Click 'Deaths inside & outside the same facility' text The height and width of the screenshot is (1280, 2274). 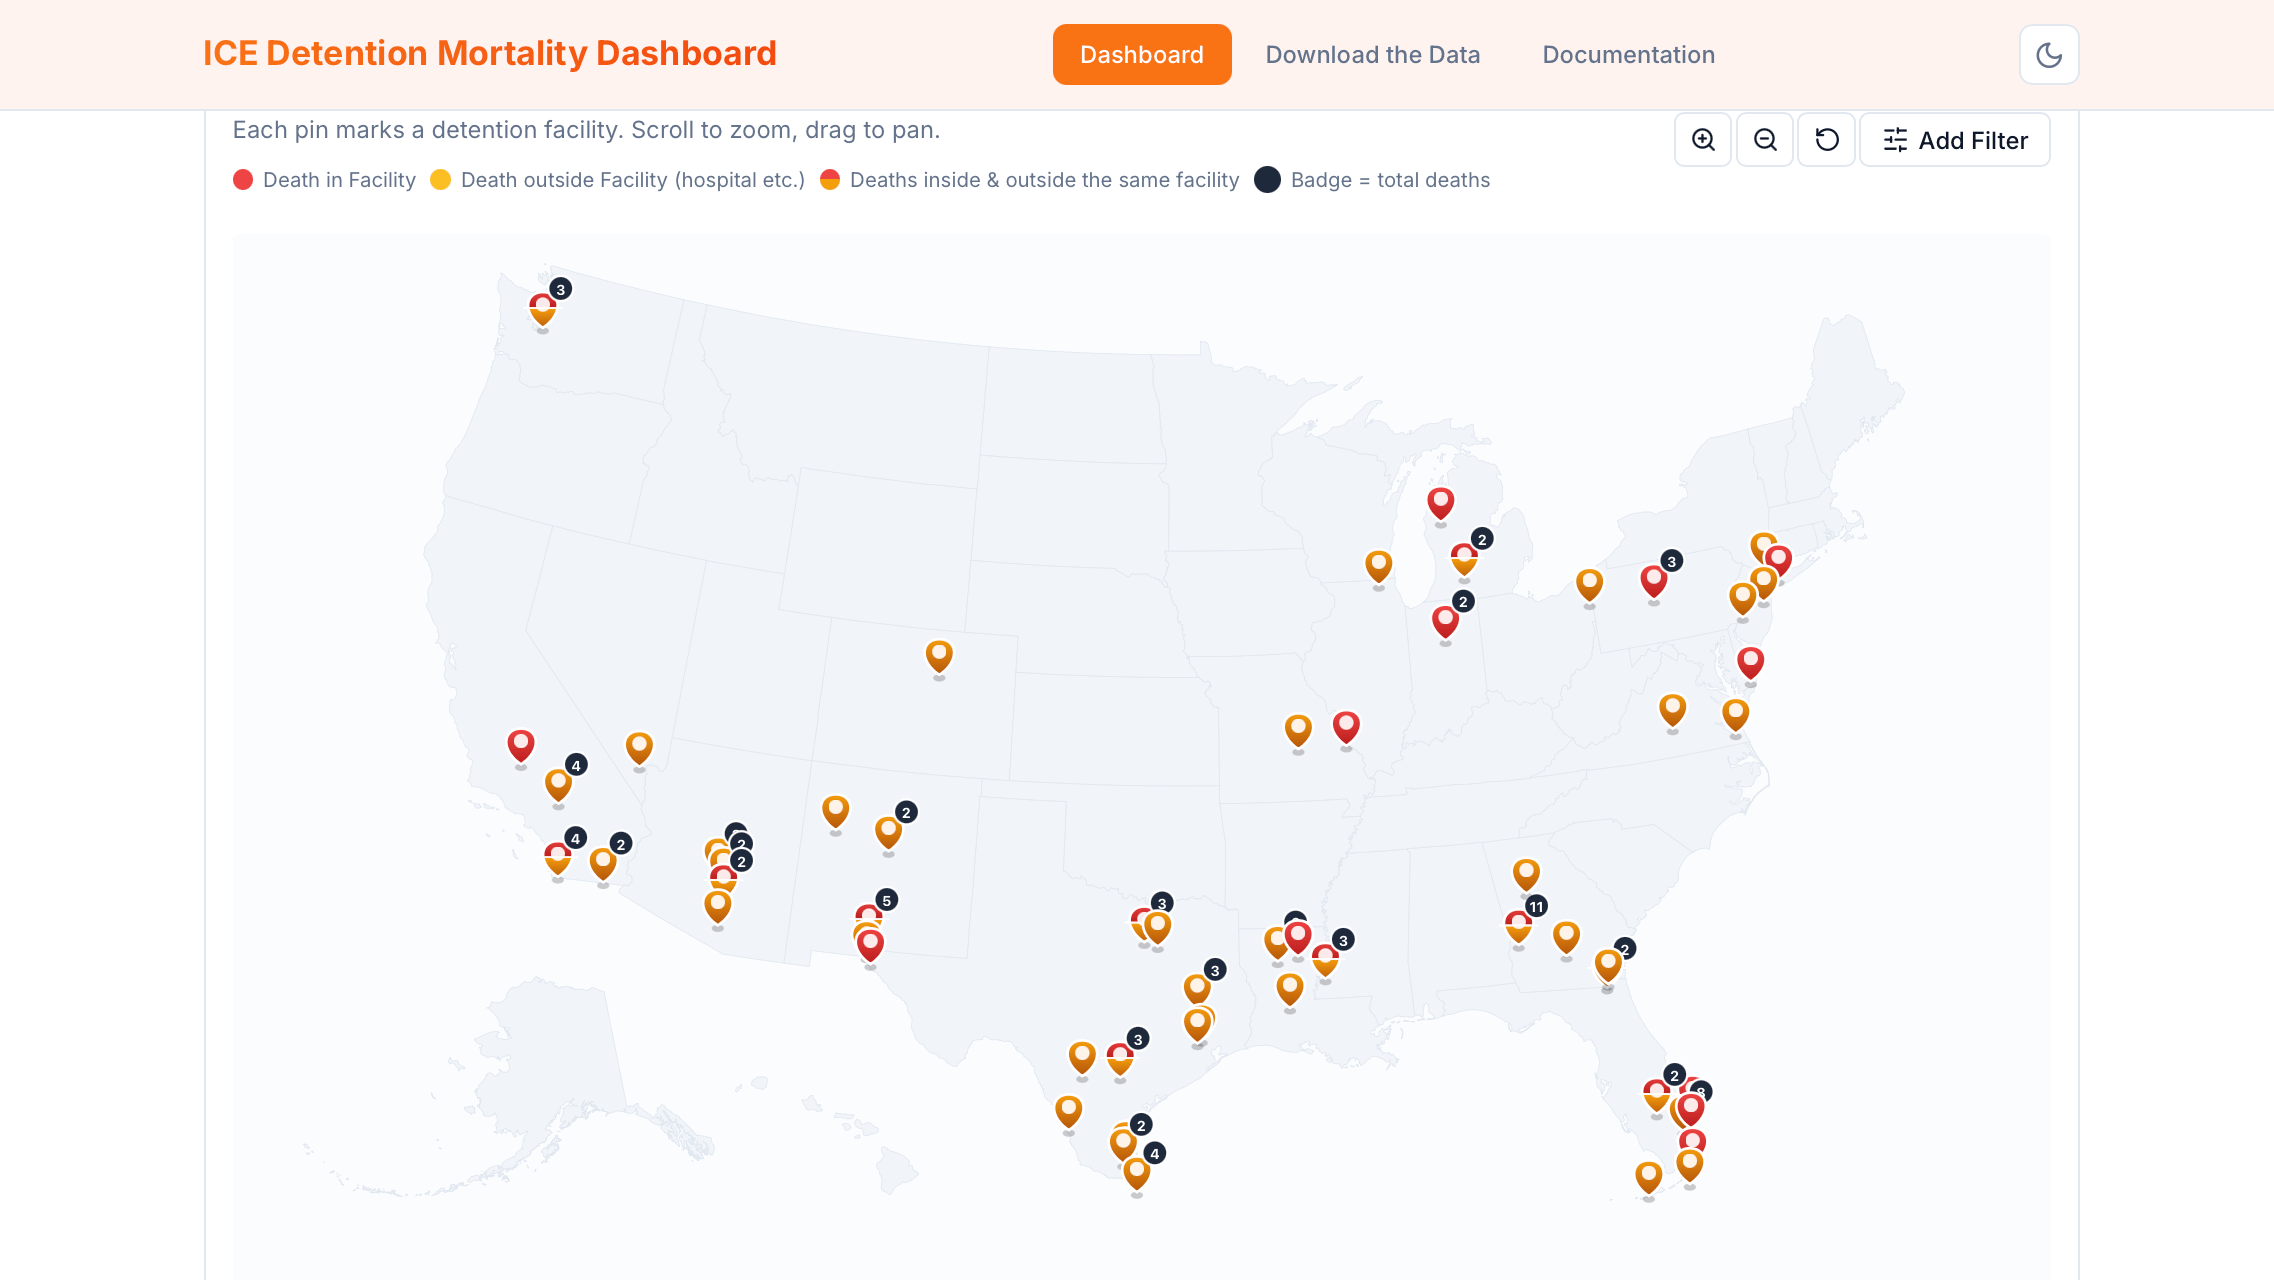pyautogui.click(x=1044, y=180)
